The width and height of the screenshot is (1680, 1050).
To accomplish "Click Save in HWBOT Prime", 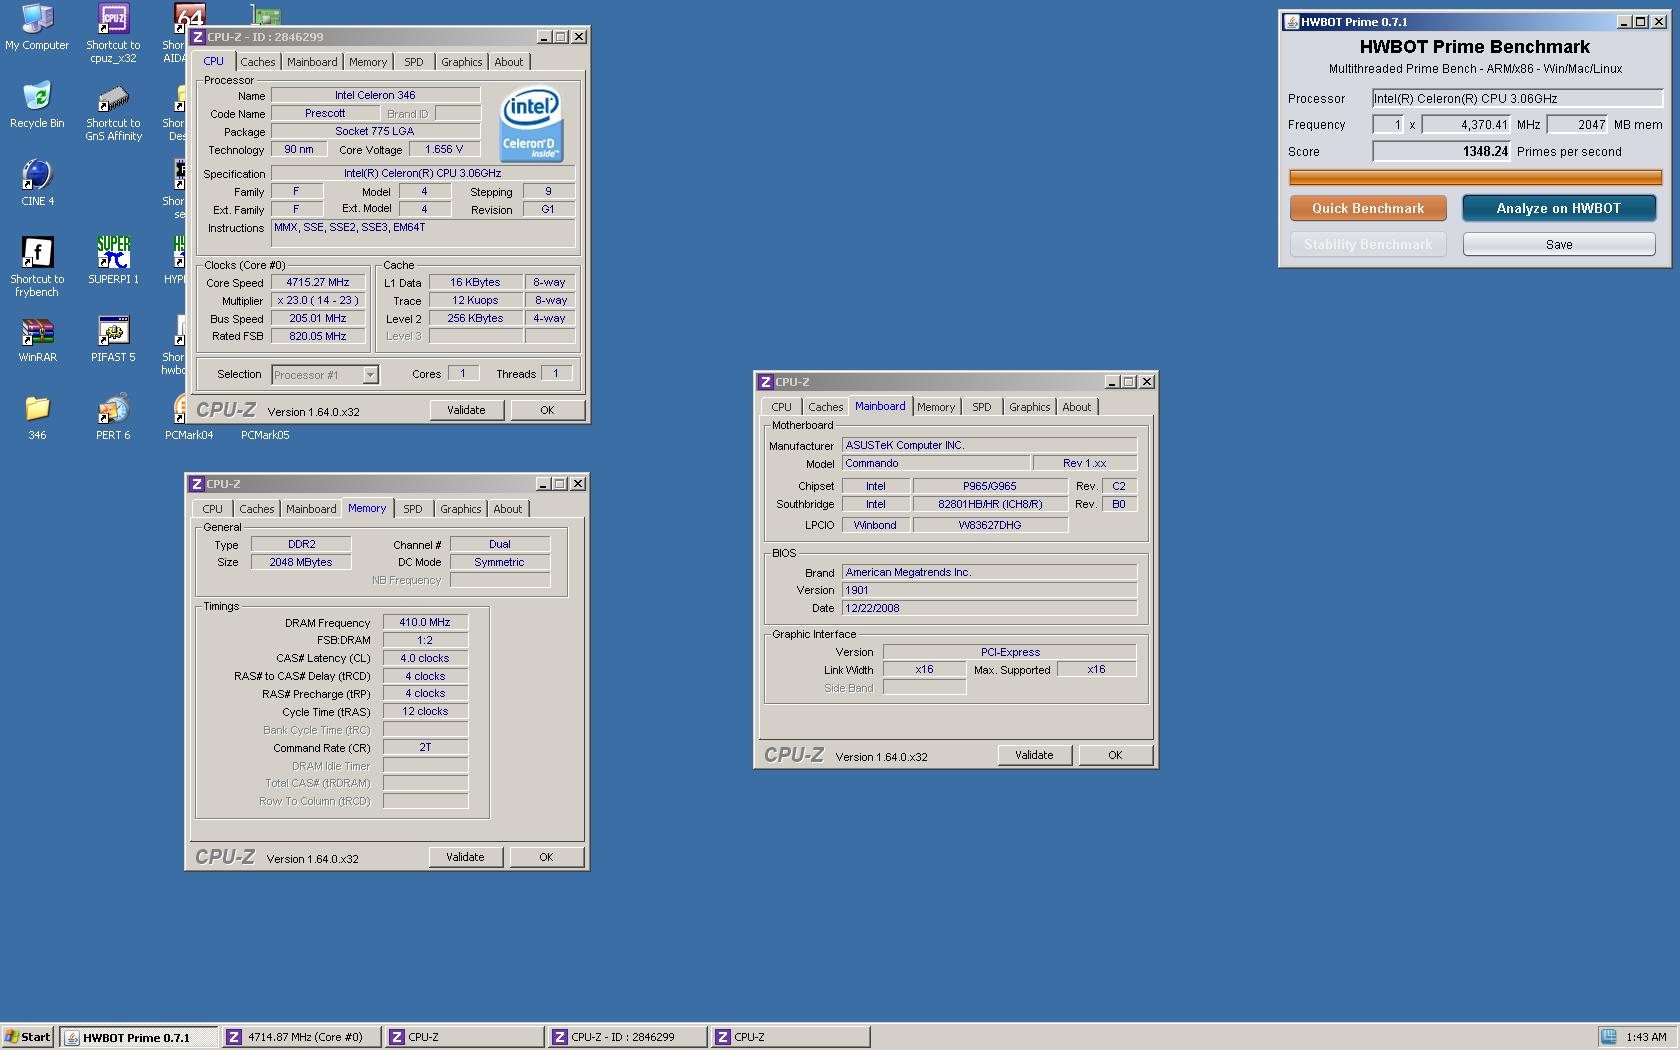I will tap(1559, 244).
